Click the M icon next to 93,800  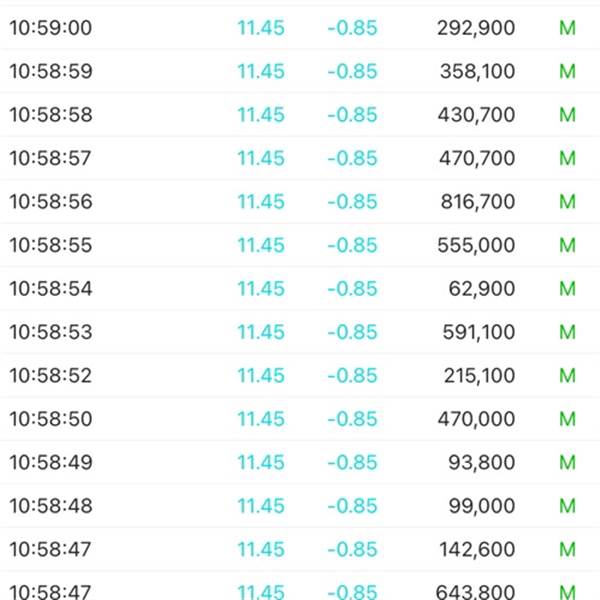[567, 462]
